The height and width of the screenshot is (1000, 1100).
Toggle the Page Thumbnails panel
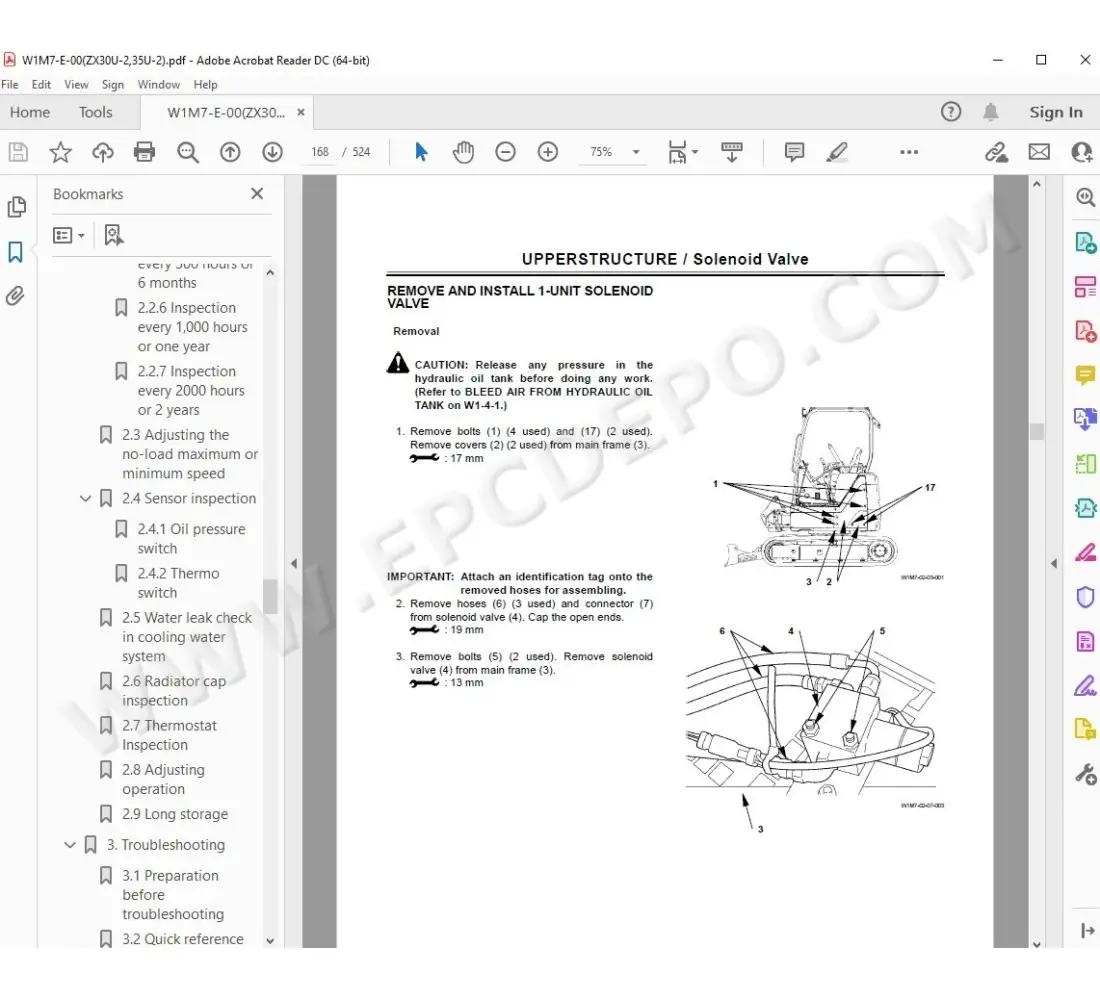coord(16,207)
